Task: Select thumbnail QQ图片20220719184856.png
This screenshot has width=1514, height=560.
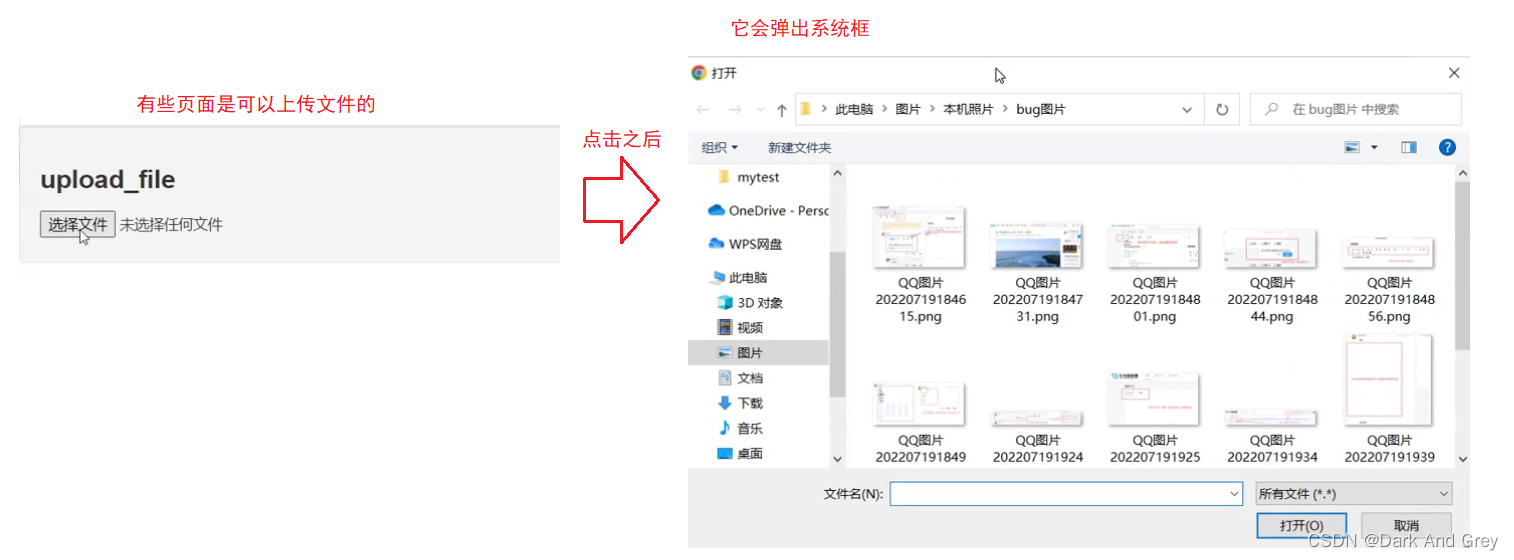Action: [1389, 252]
